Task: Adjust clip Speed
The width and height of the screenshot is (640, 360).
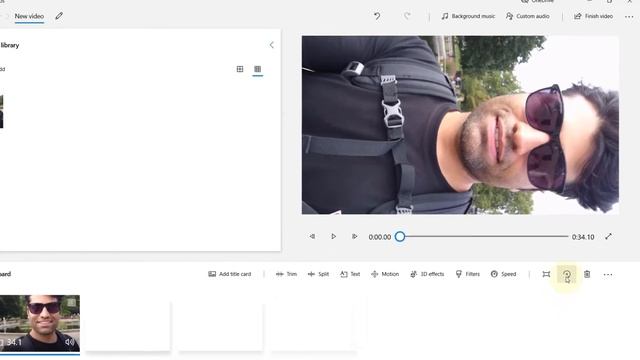Action: (503, 274)
